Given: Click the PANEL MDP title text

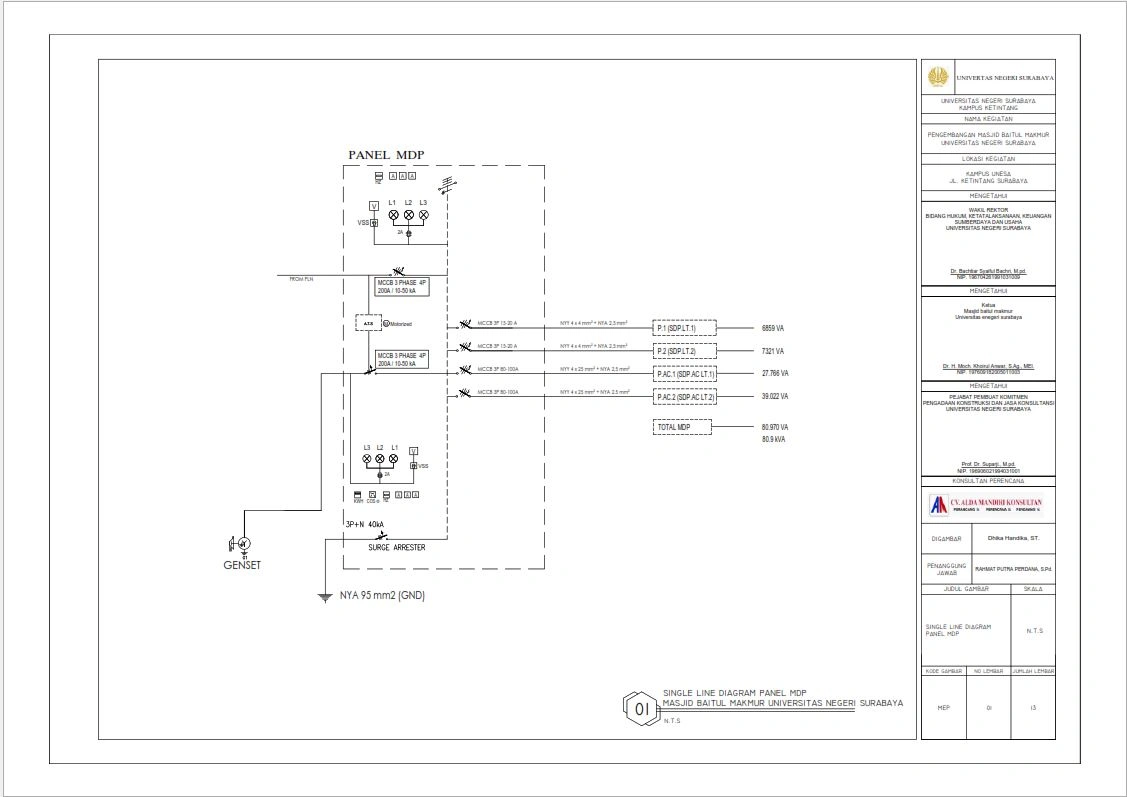Looking at the screenshot, I should pyautogui.click(x=386, y=155).
